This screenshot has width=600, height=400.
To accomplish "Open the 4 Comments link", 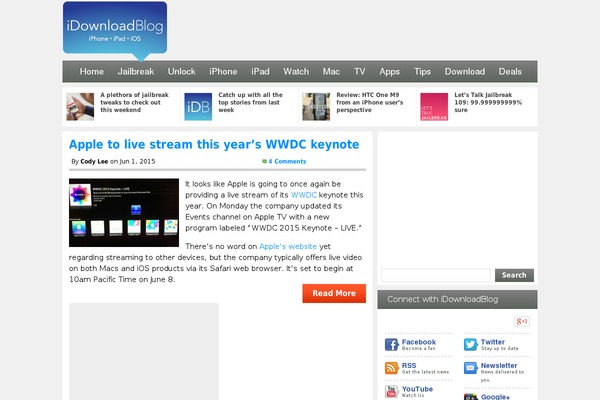I will point(287,162).
